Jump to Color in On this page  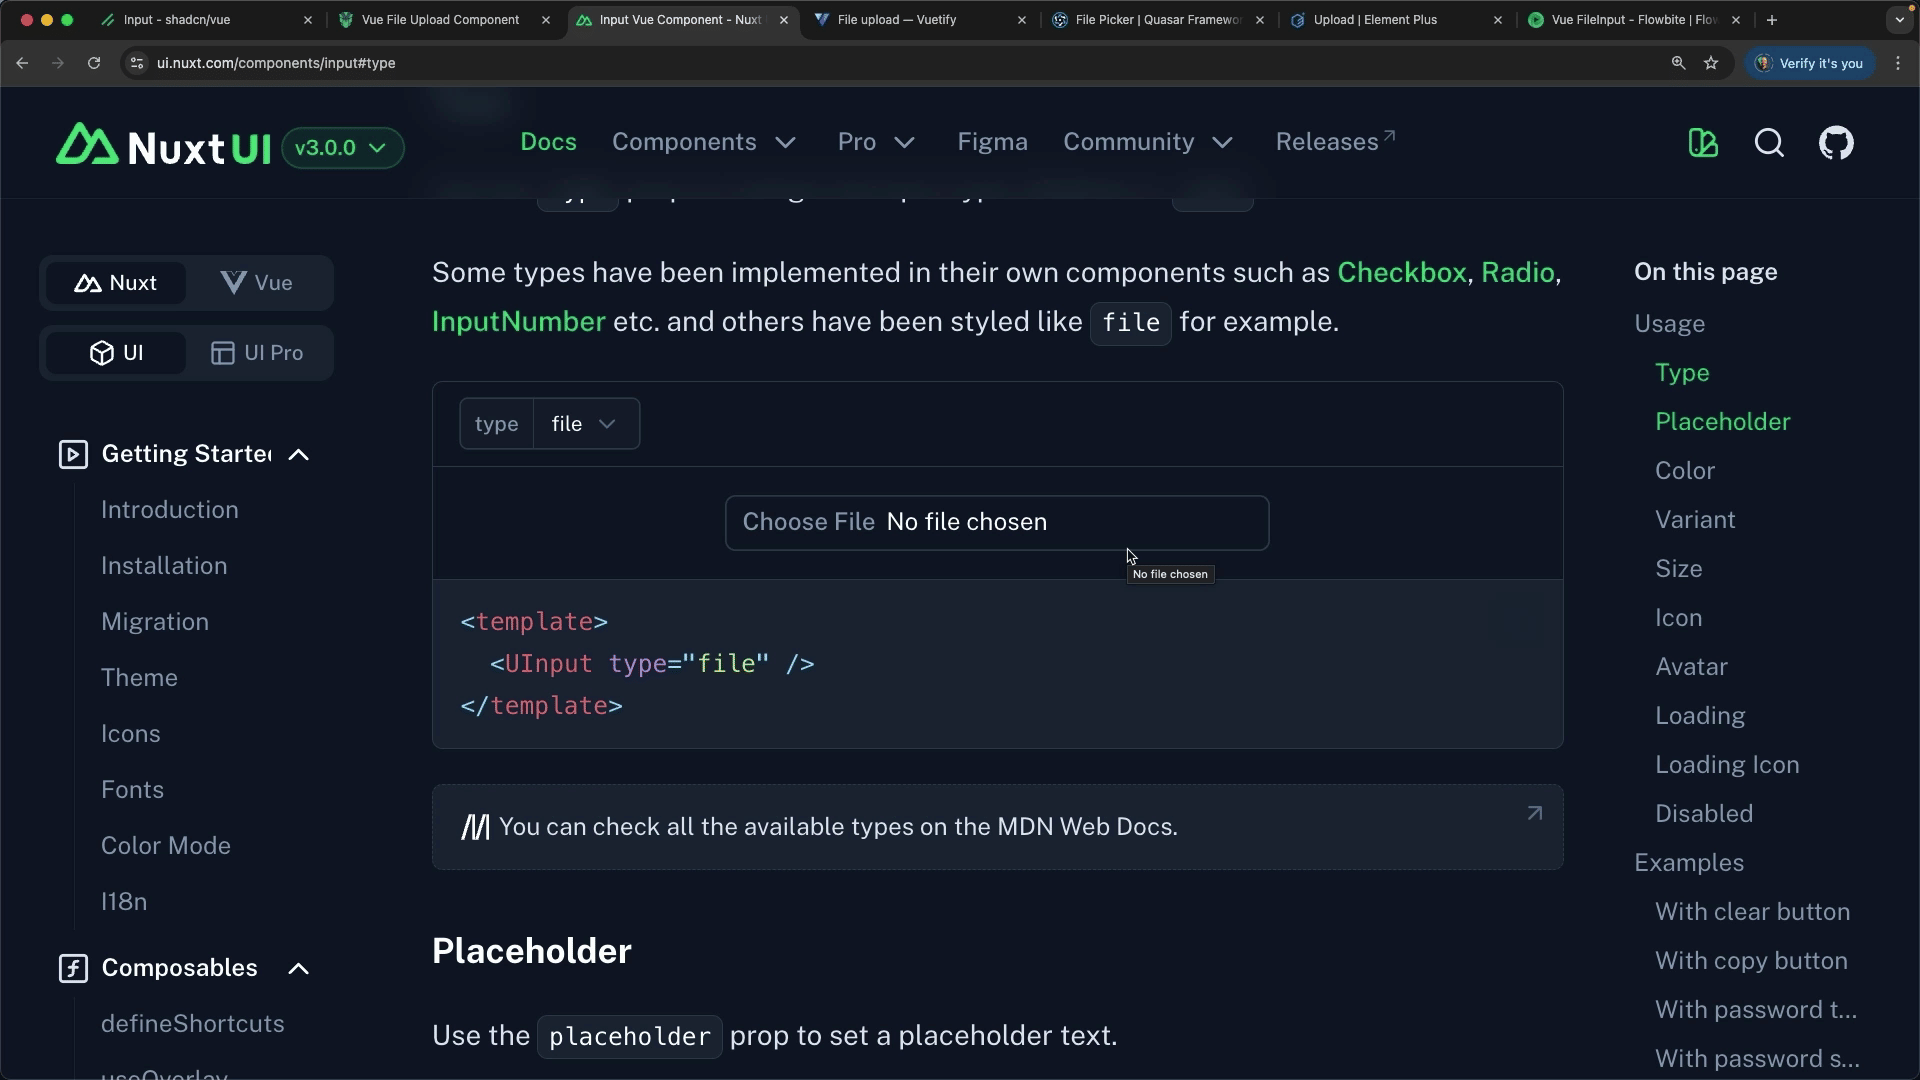click(x=1685, y=471)
